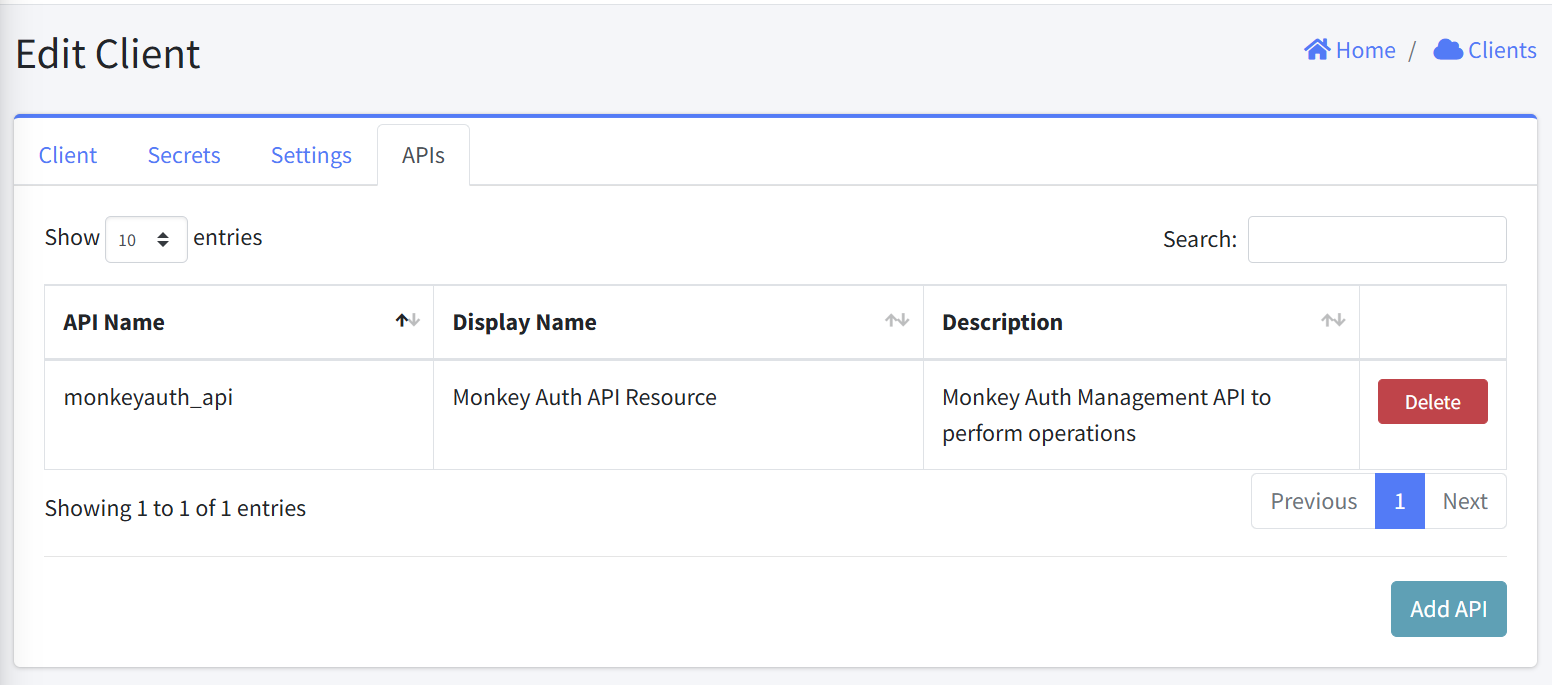Delete the monkeyauth_api entry

[1432, 402]
